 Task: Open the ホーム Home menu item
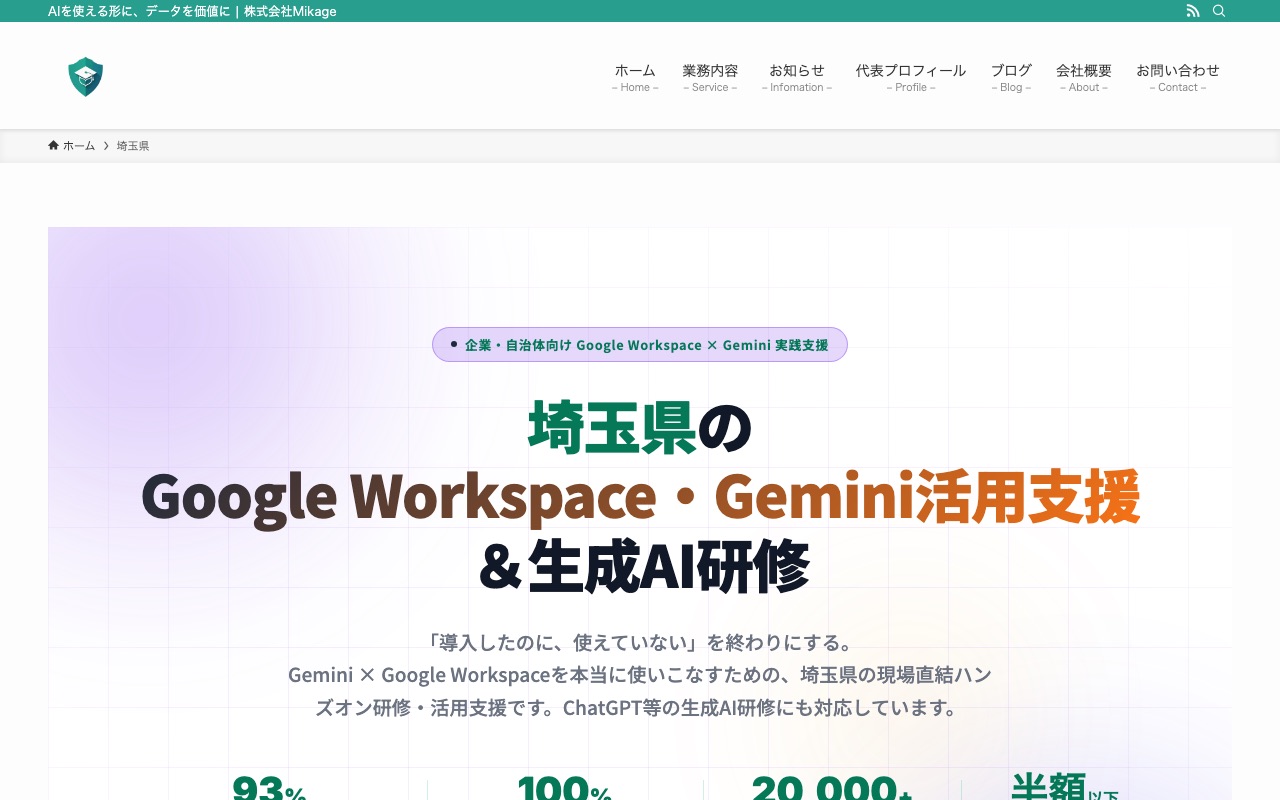coord(635,78)
